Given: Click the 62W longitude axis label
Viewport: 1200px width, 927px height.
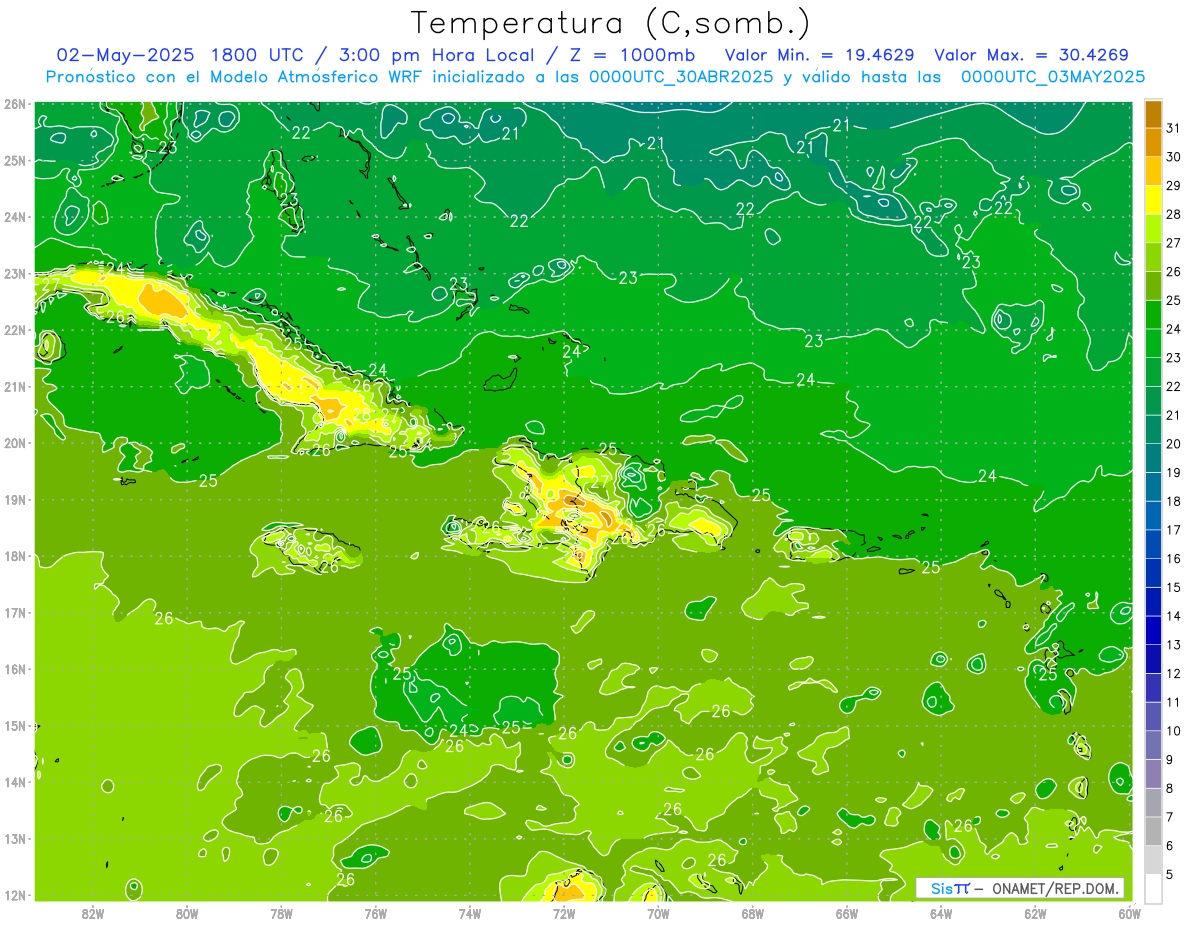Looking at the screenshot, I should pos(1035,913).
